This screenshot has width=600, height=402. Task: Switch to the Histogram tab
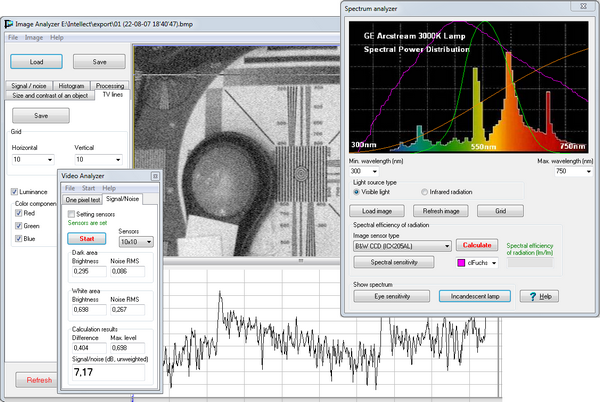[x=70, y=86]
